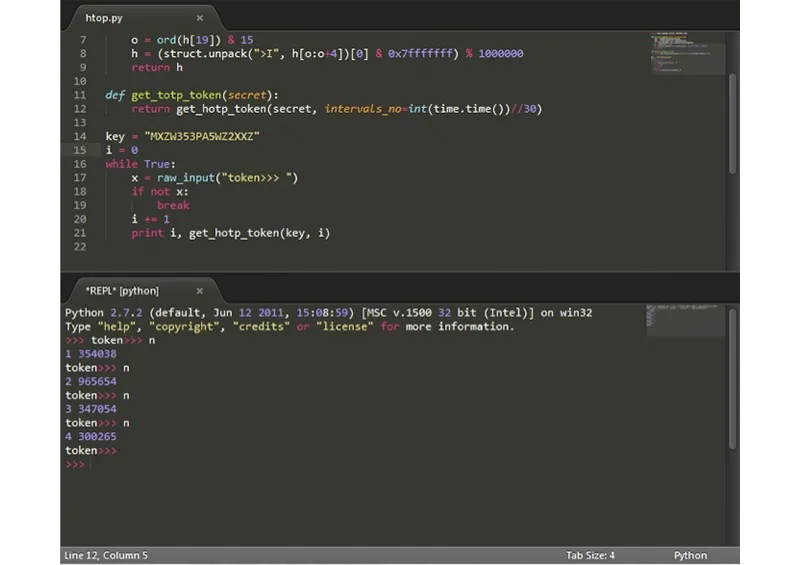Open Tab Size: 4 indentation menu
Viewport: 800px width, 565px height.
pyautogui.click(x=590, y=555)
